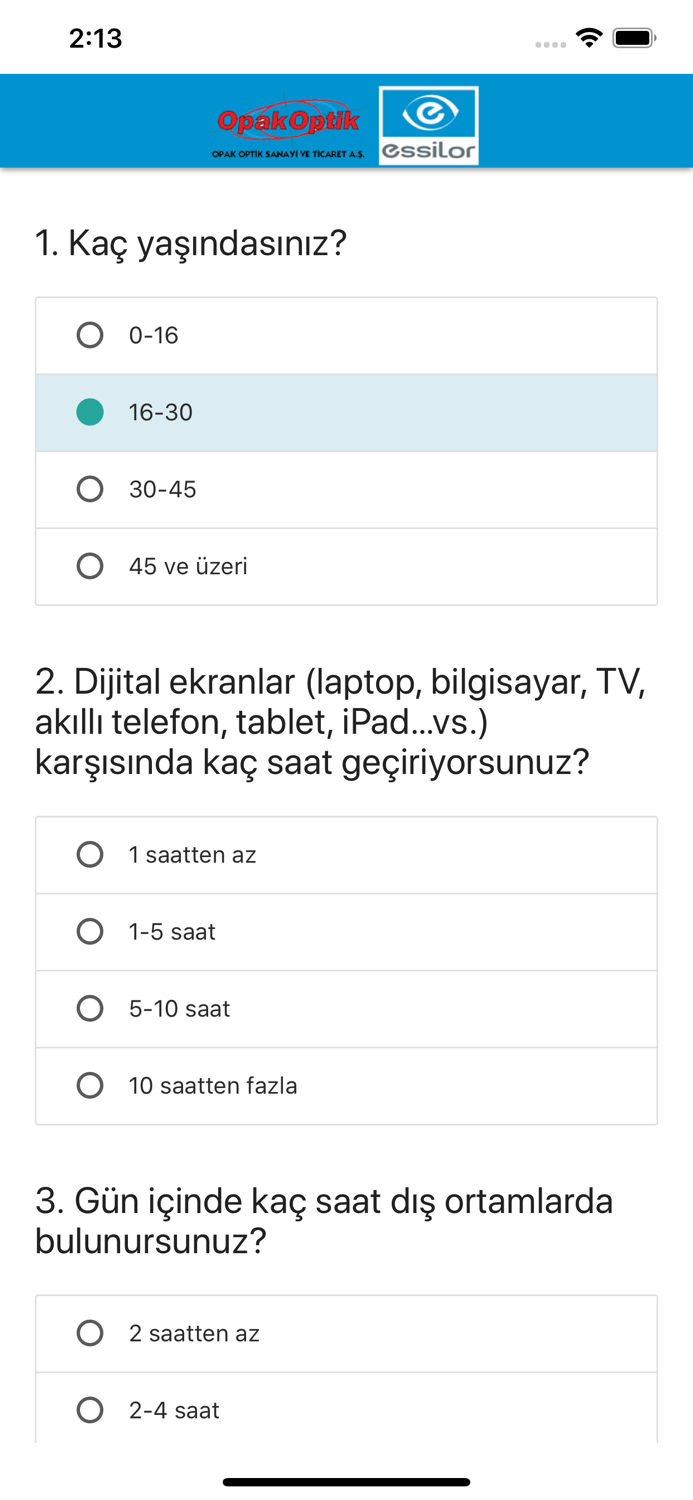Viewport: 693px width, 1500px height.
Task: Tap the home indicator bar
Action: (x=346, y=1482)
